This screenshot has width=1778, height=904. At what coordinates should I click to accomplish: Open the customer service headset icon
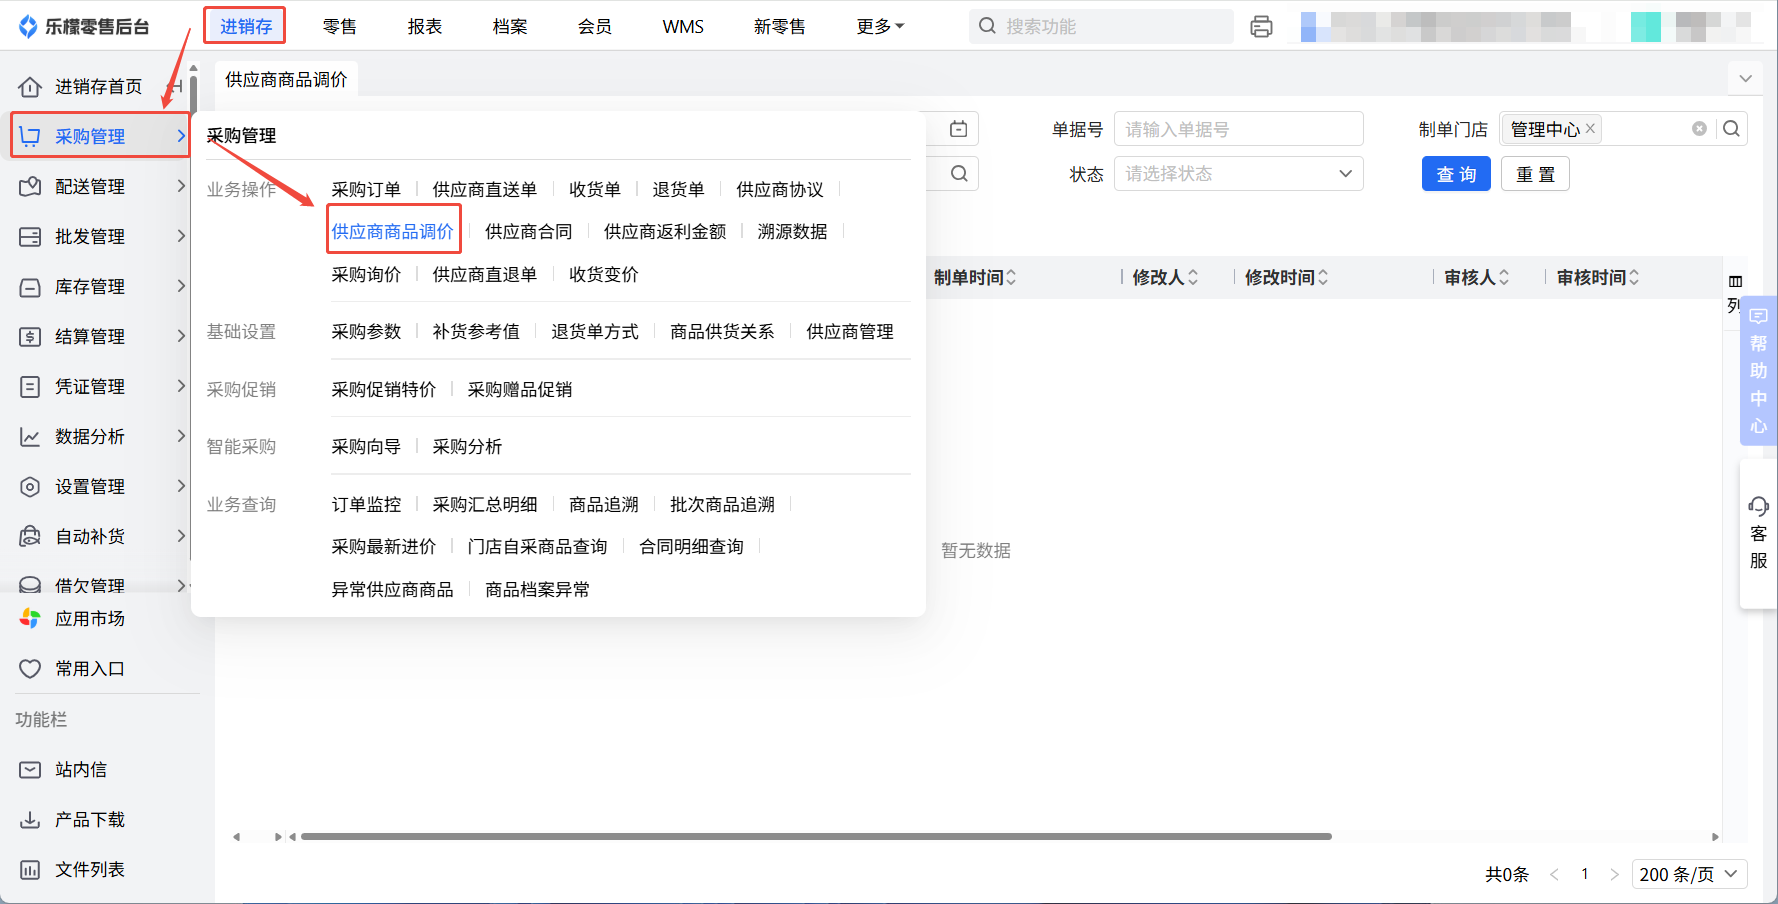[x=1758, y=506]
